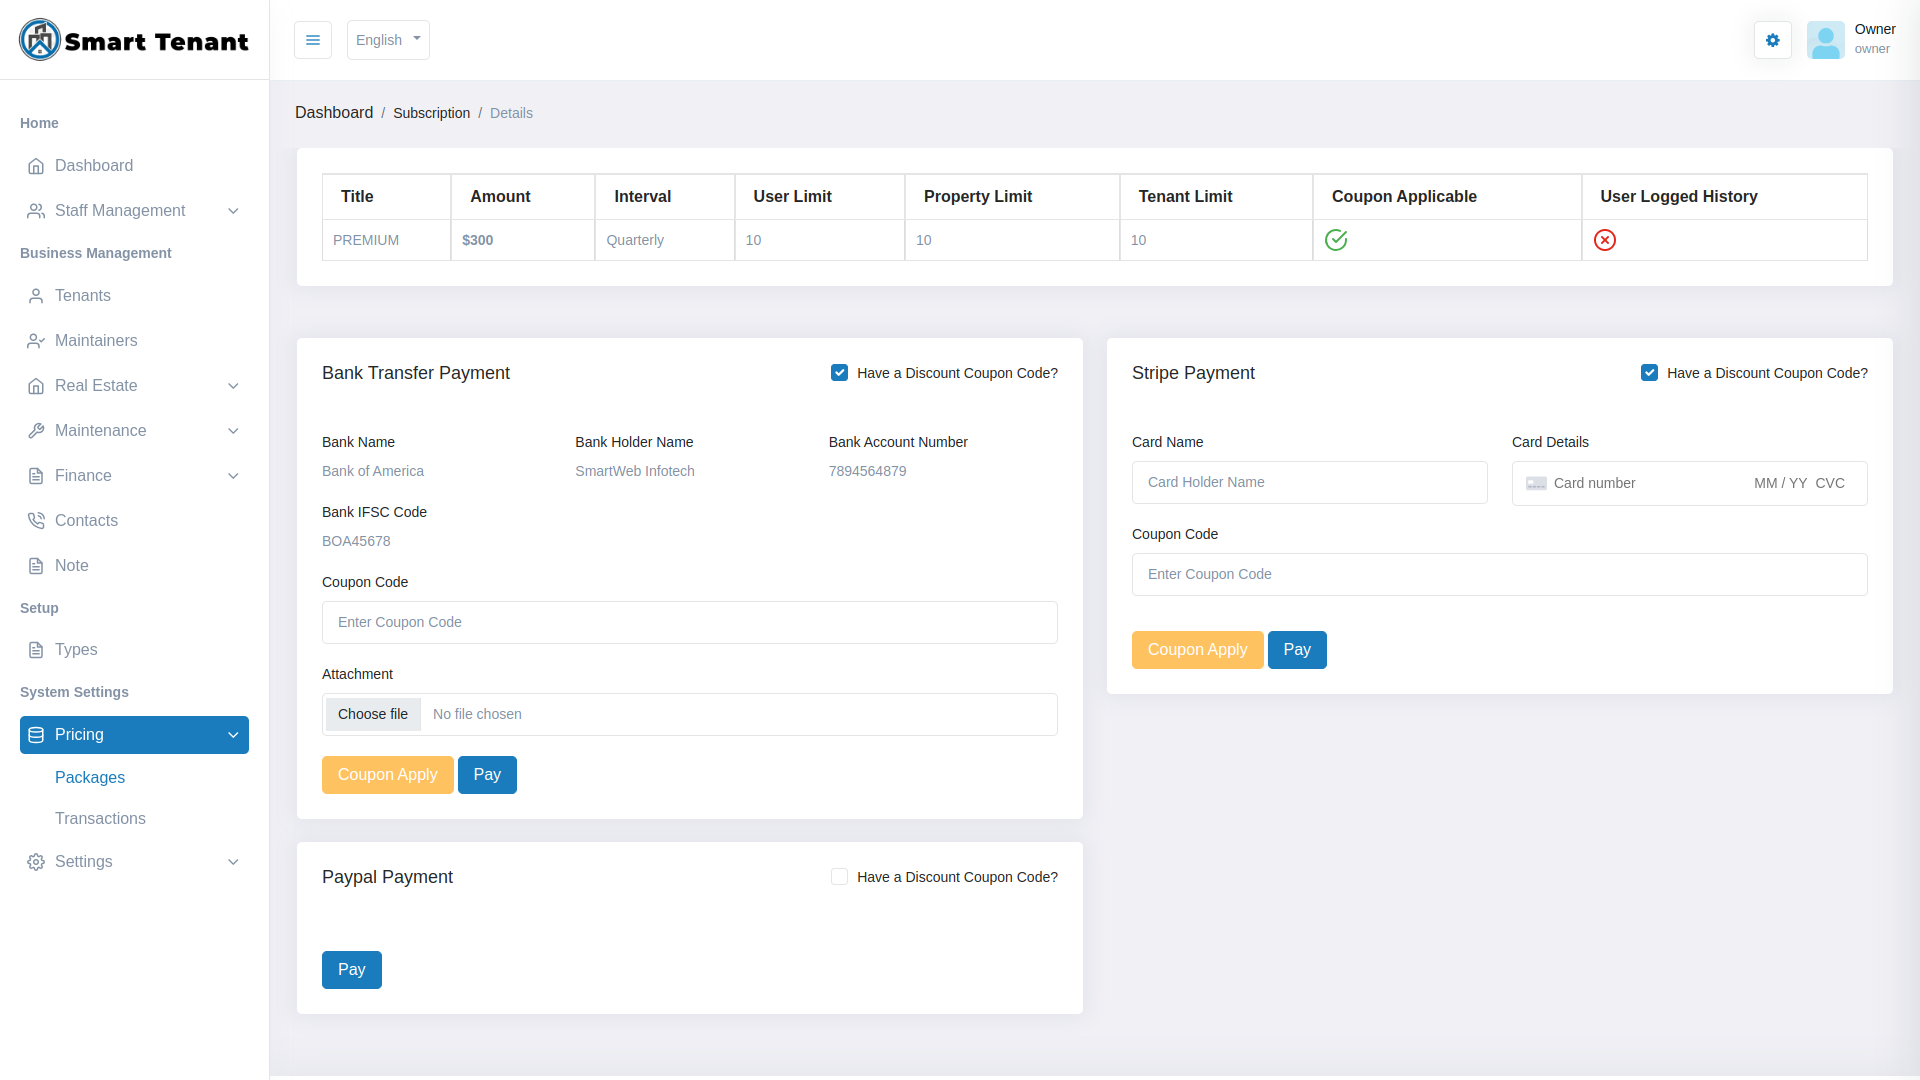Click the Maintainers sidebar icon

coord(35,341)
